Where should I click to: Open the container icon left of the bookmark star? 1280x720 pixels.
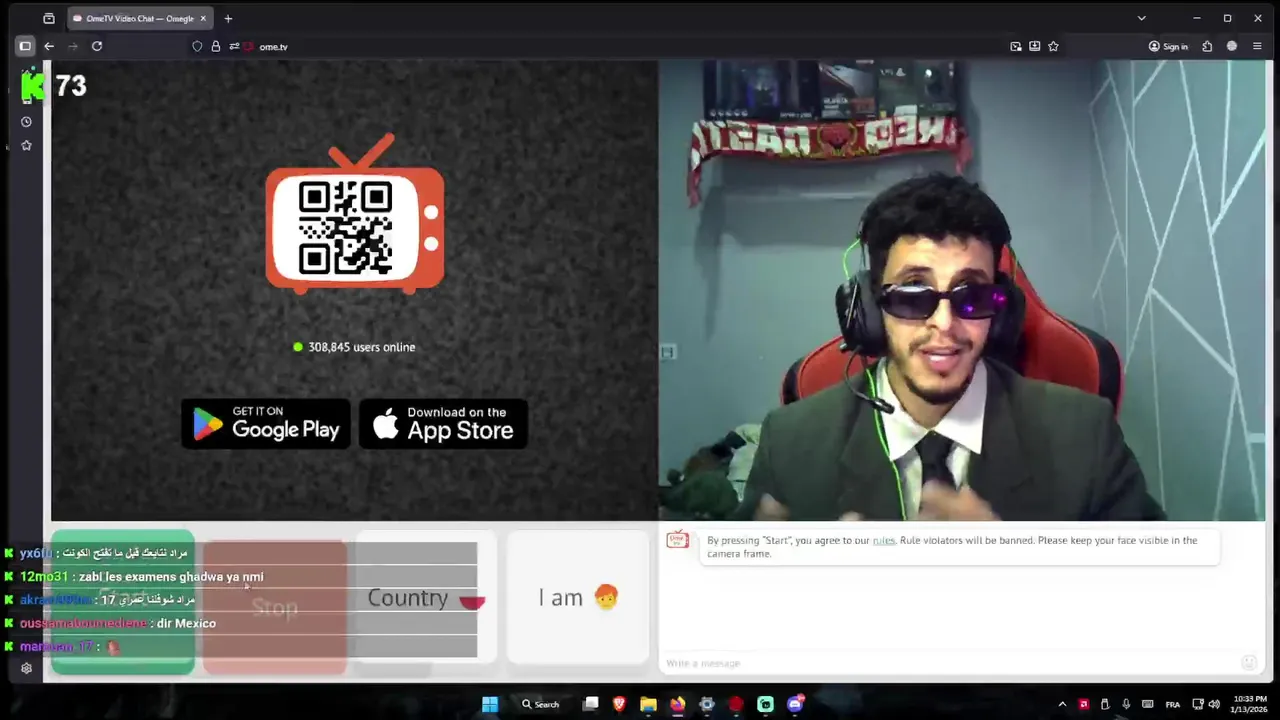click(1034, 46)
